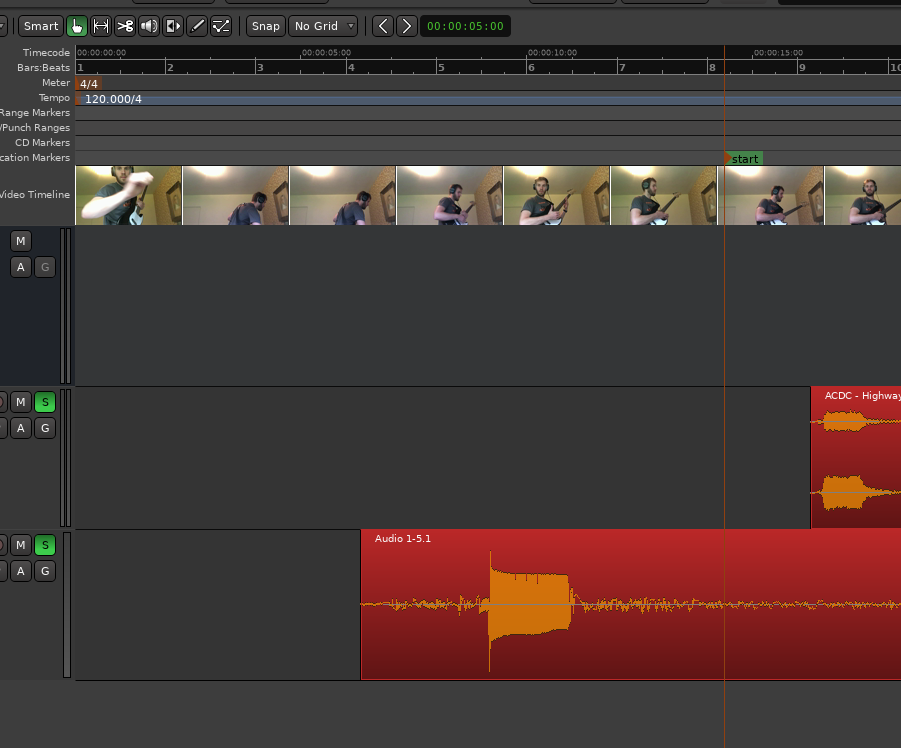Click the green timecode clock display

[x=465, y=26]
